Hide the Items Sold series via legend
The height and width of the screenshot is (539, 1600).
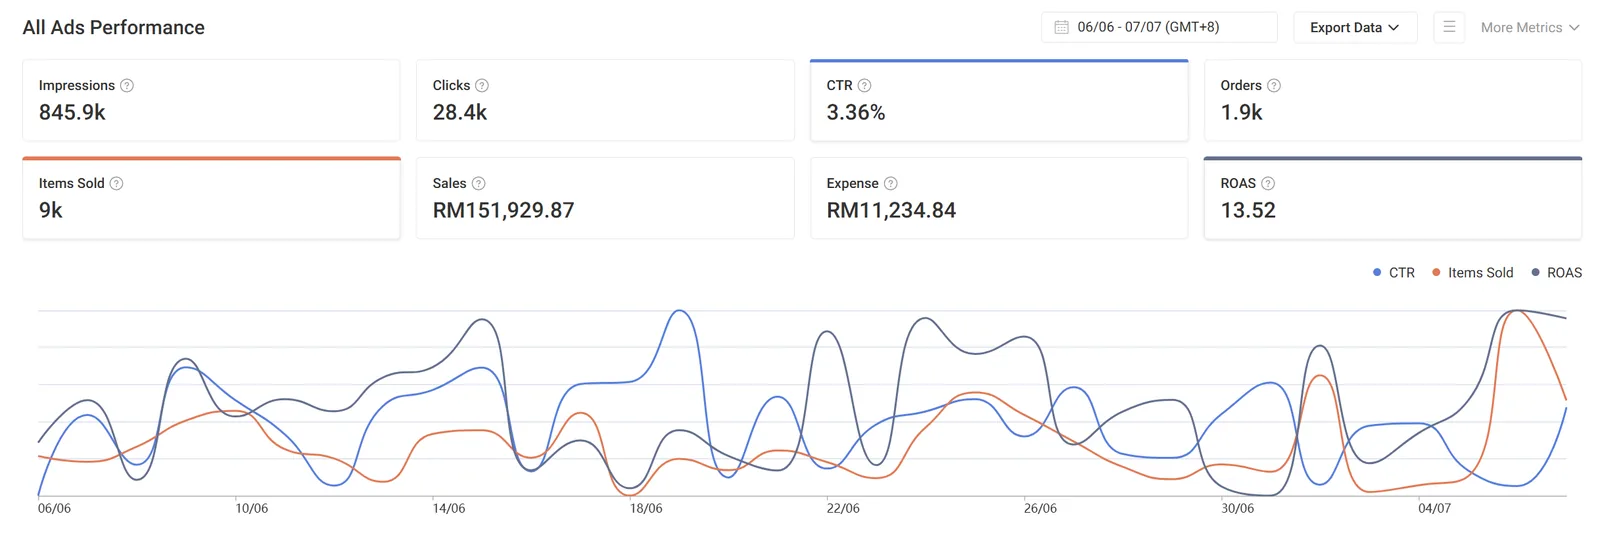(x=1472, y=273)
